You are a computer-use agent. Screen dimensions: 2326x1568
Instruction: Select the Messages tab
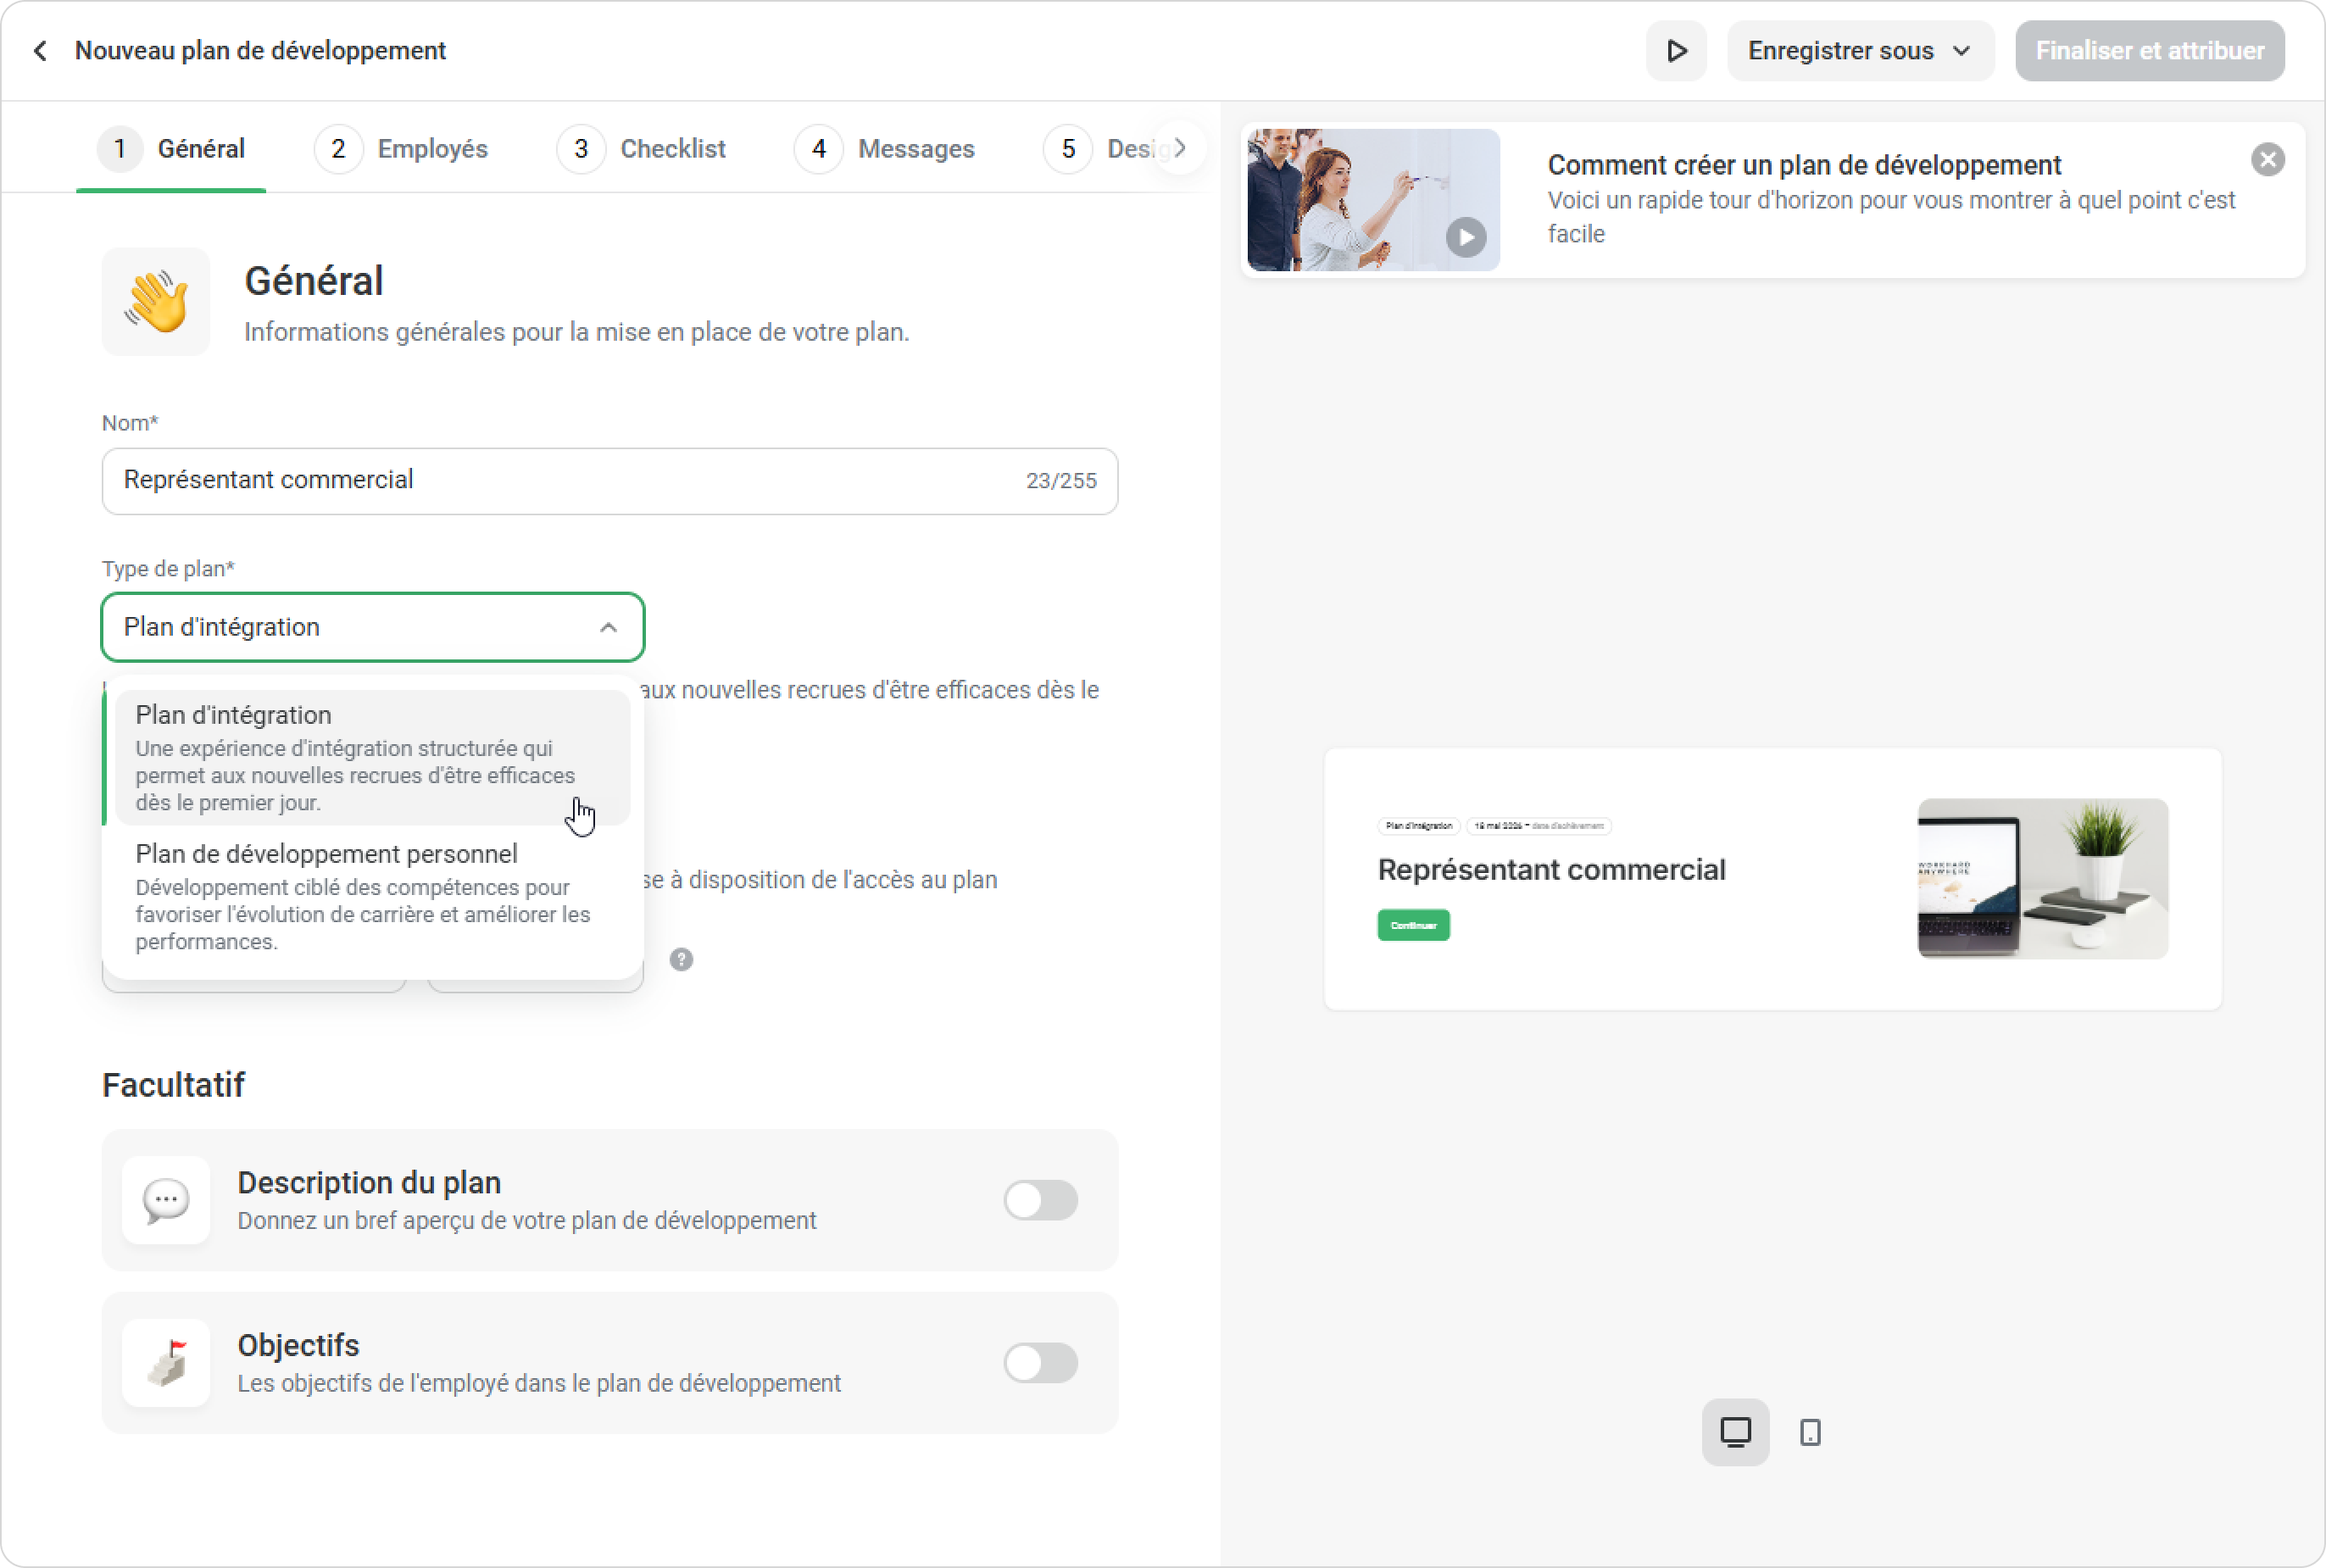tap(885, 149)
